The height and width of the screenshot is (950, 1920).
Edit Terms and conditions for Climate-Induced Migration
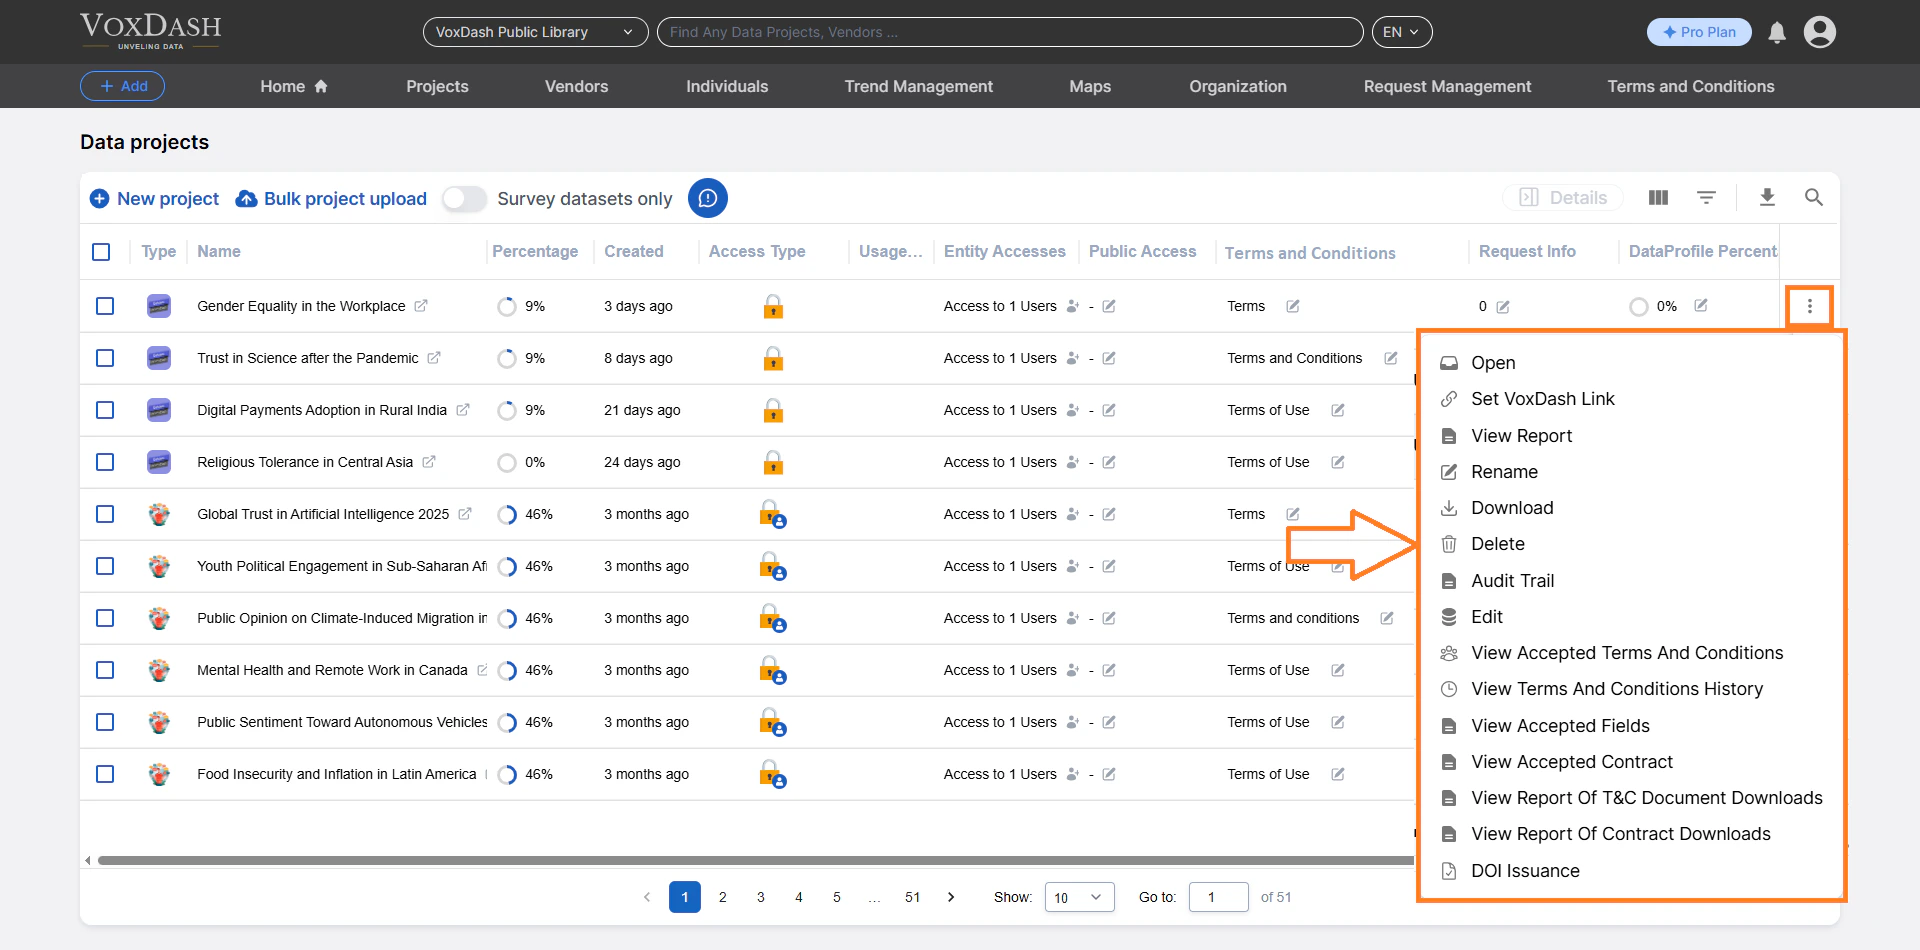(x=1387, y=618)
